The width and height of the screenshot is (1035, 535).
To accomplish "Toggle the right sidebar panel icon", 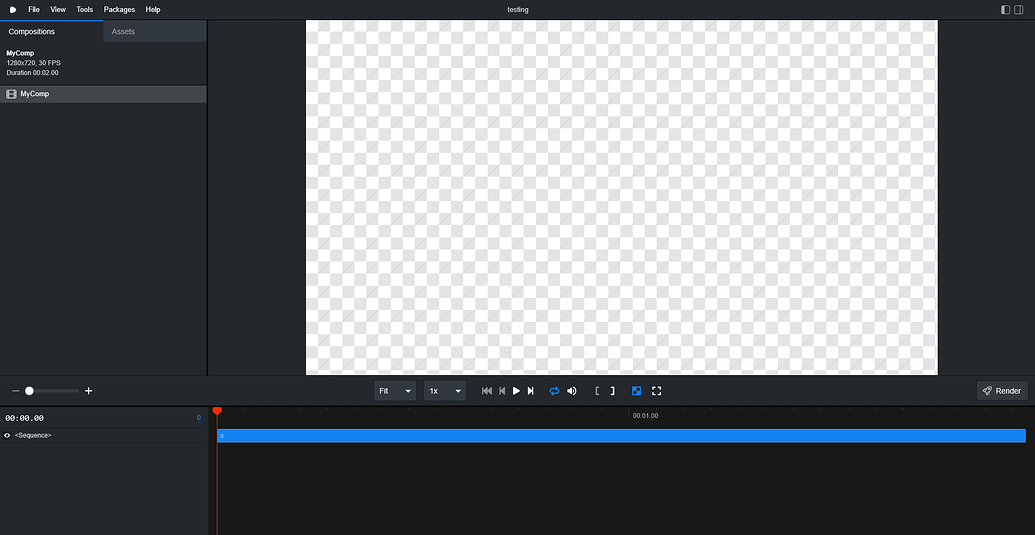I will click(x=1018, y=10).
